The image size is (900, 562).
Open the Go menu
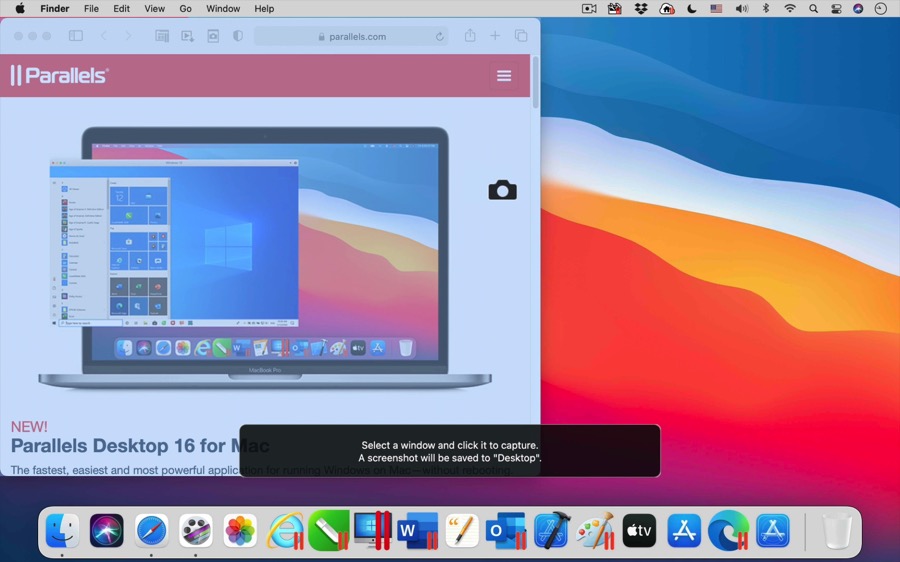coord(185,9)
